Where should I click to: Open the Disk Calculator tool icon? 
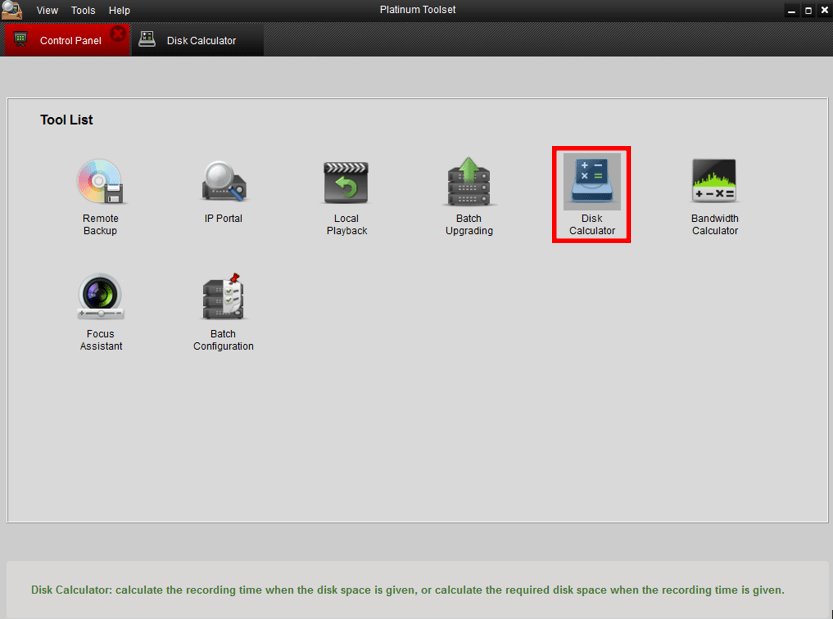click(591, 181)
